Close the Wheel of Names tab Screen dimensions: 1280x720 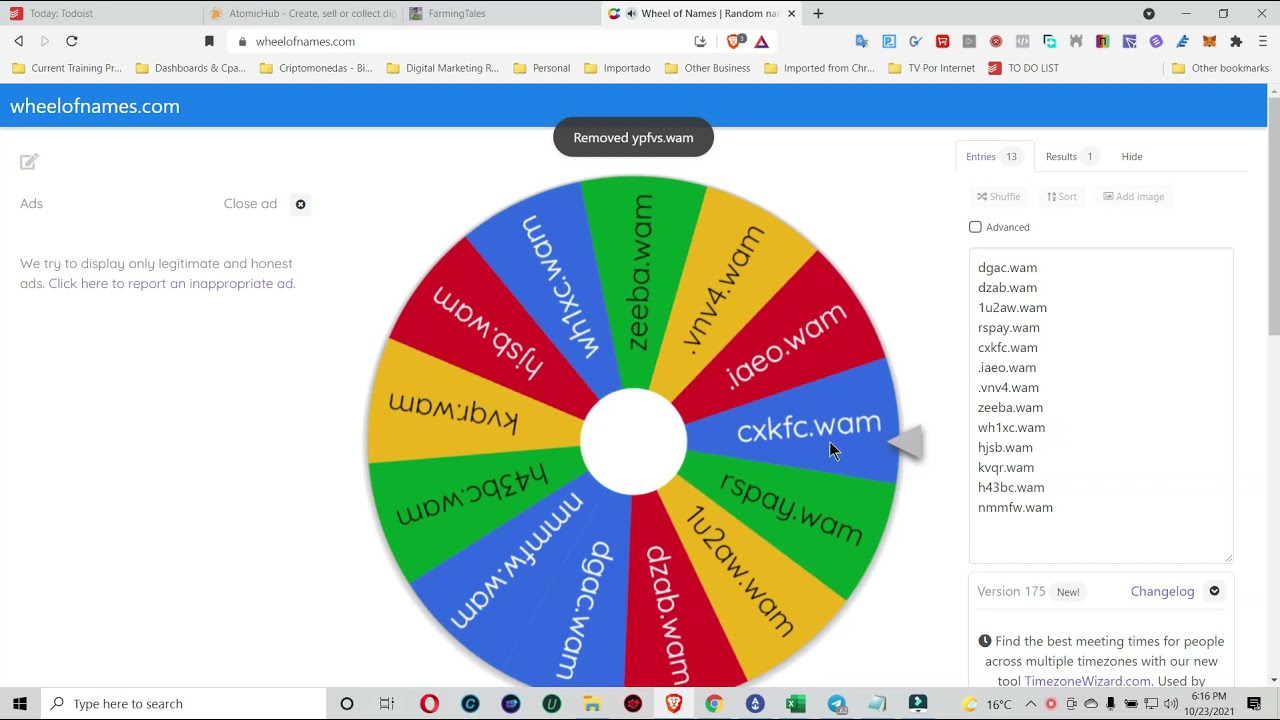point(792,13)
